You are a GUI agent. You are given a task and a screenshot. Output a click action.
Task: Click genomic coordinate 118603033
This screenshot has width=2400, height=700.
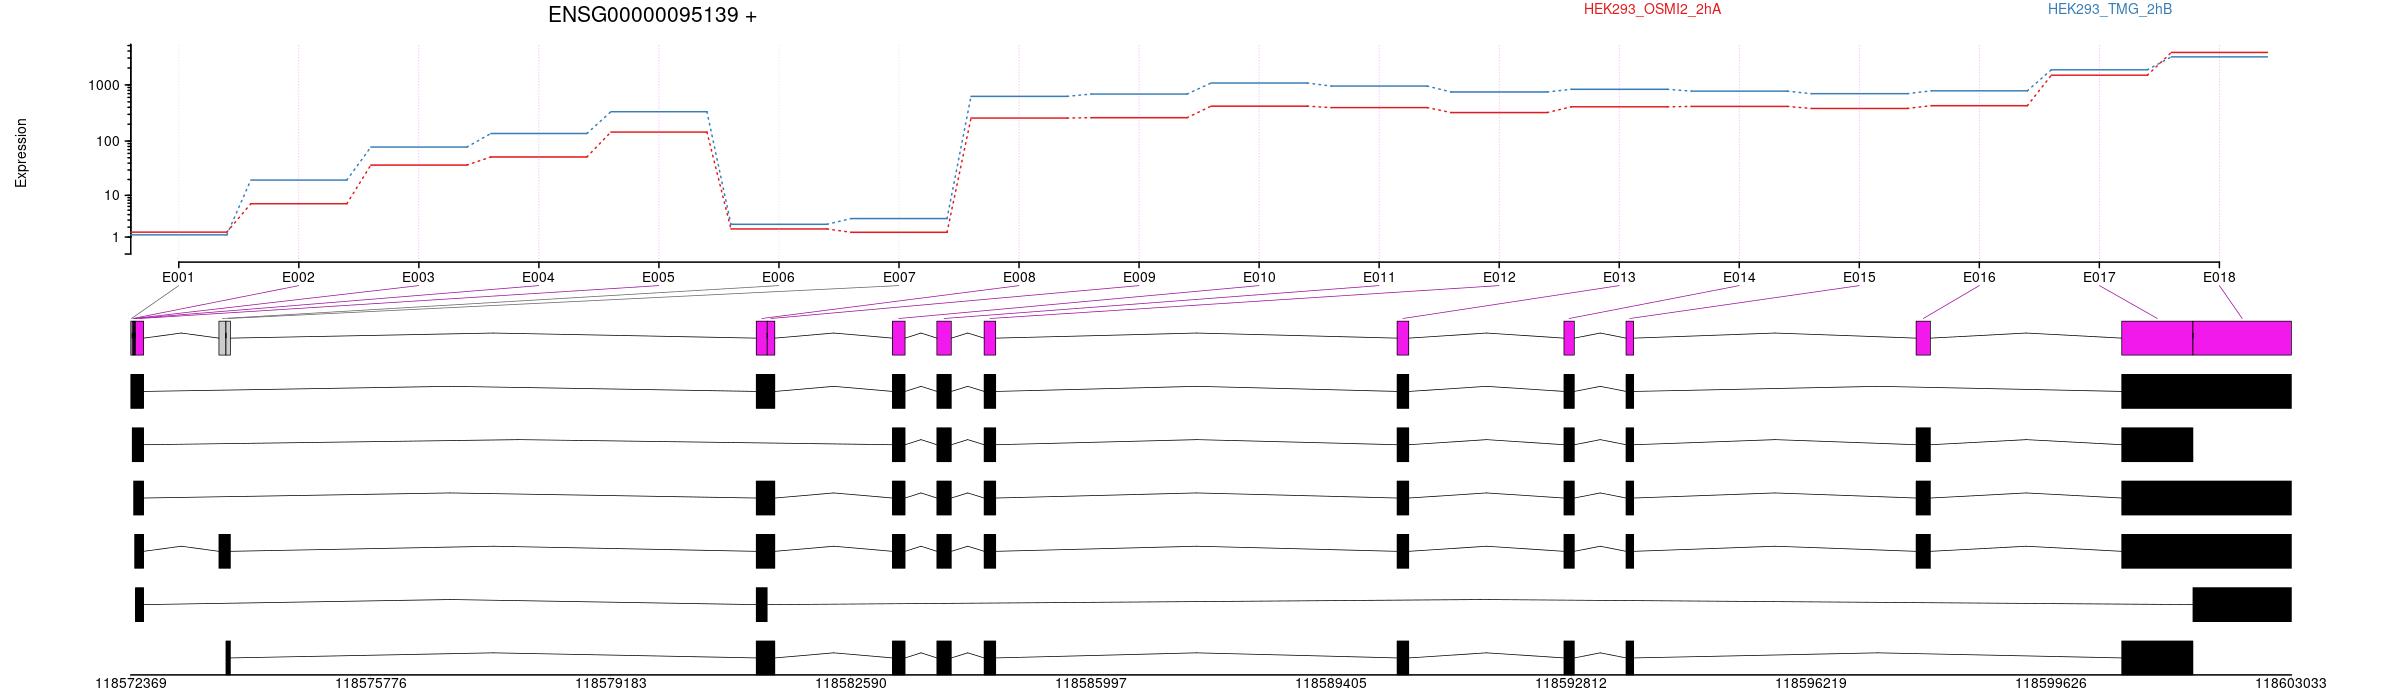tap(2291, 684)
